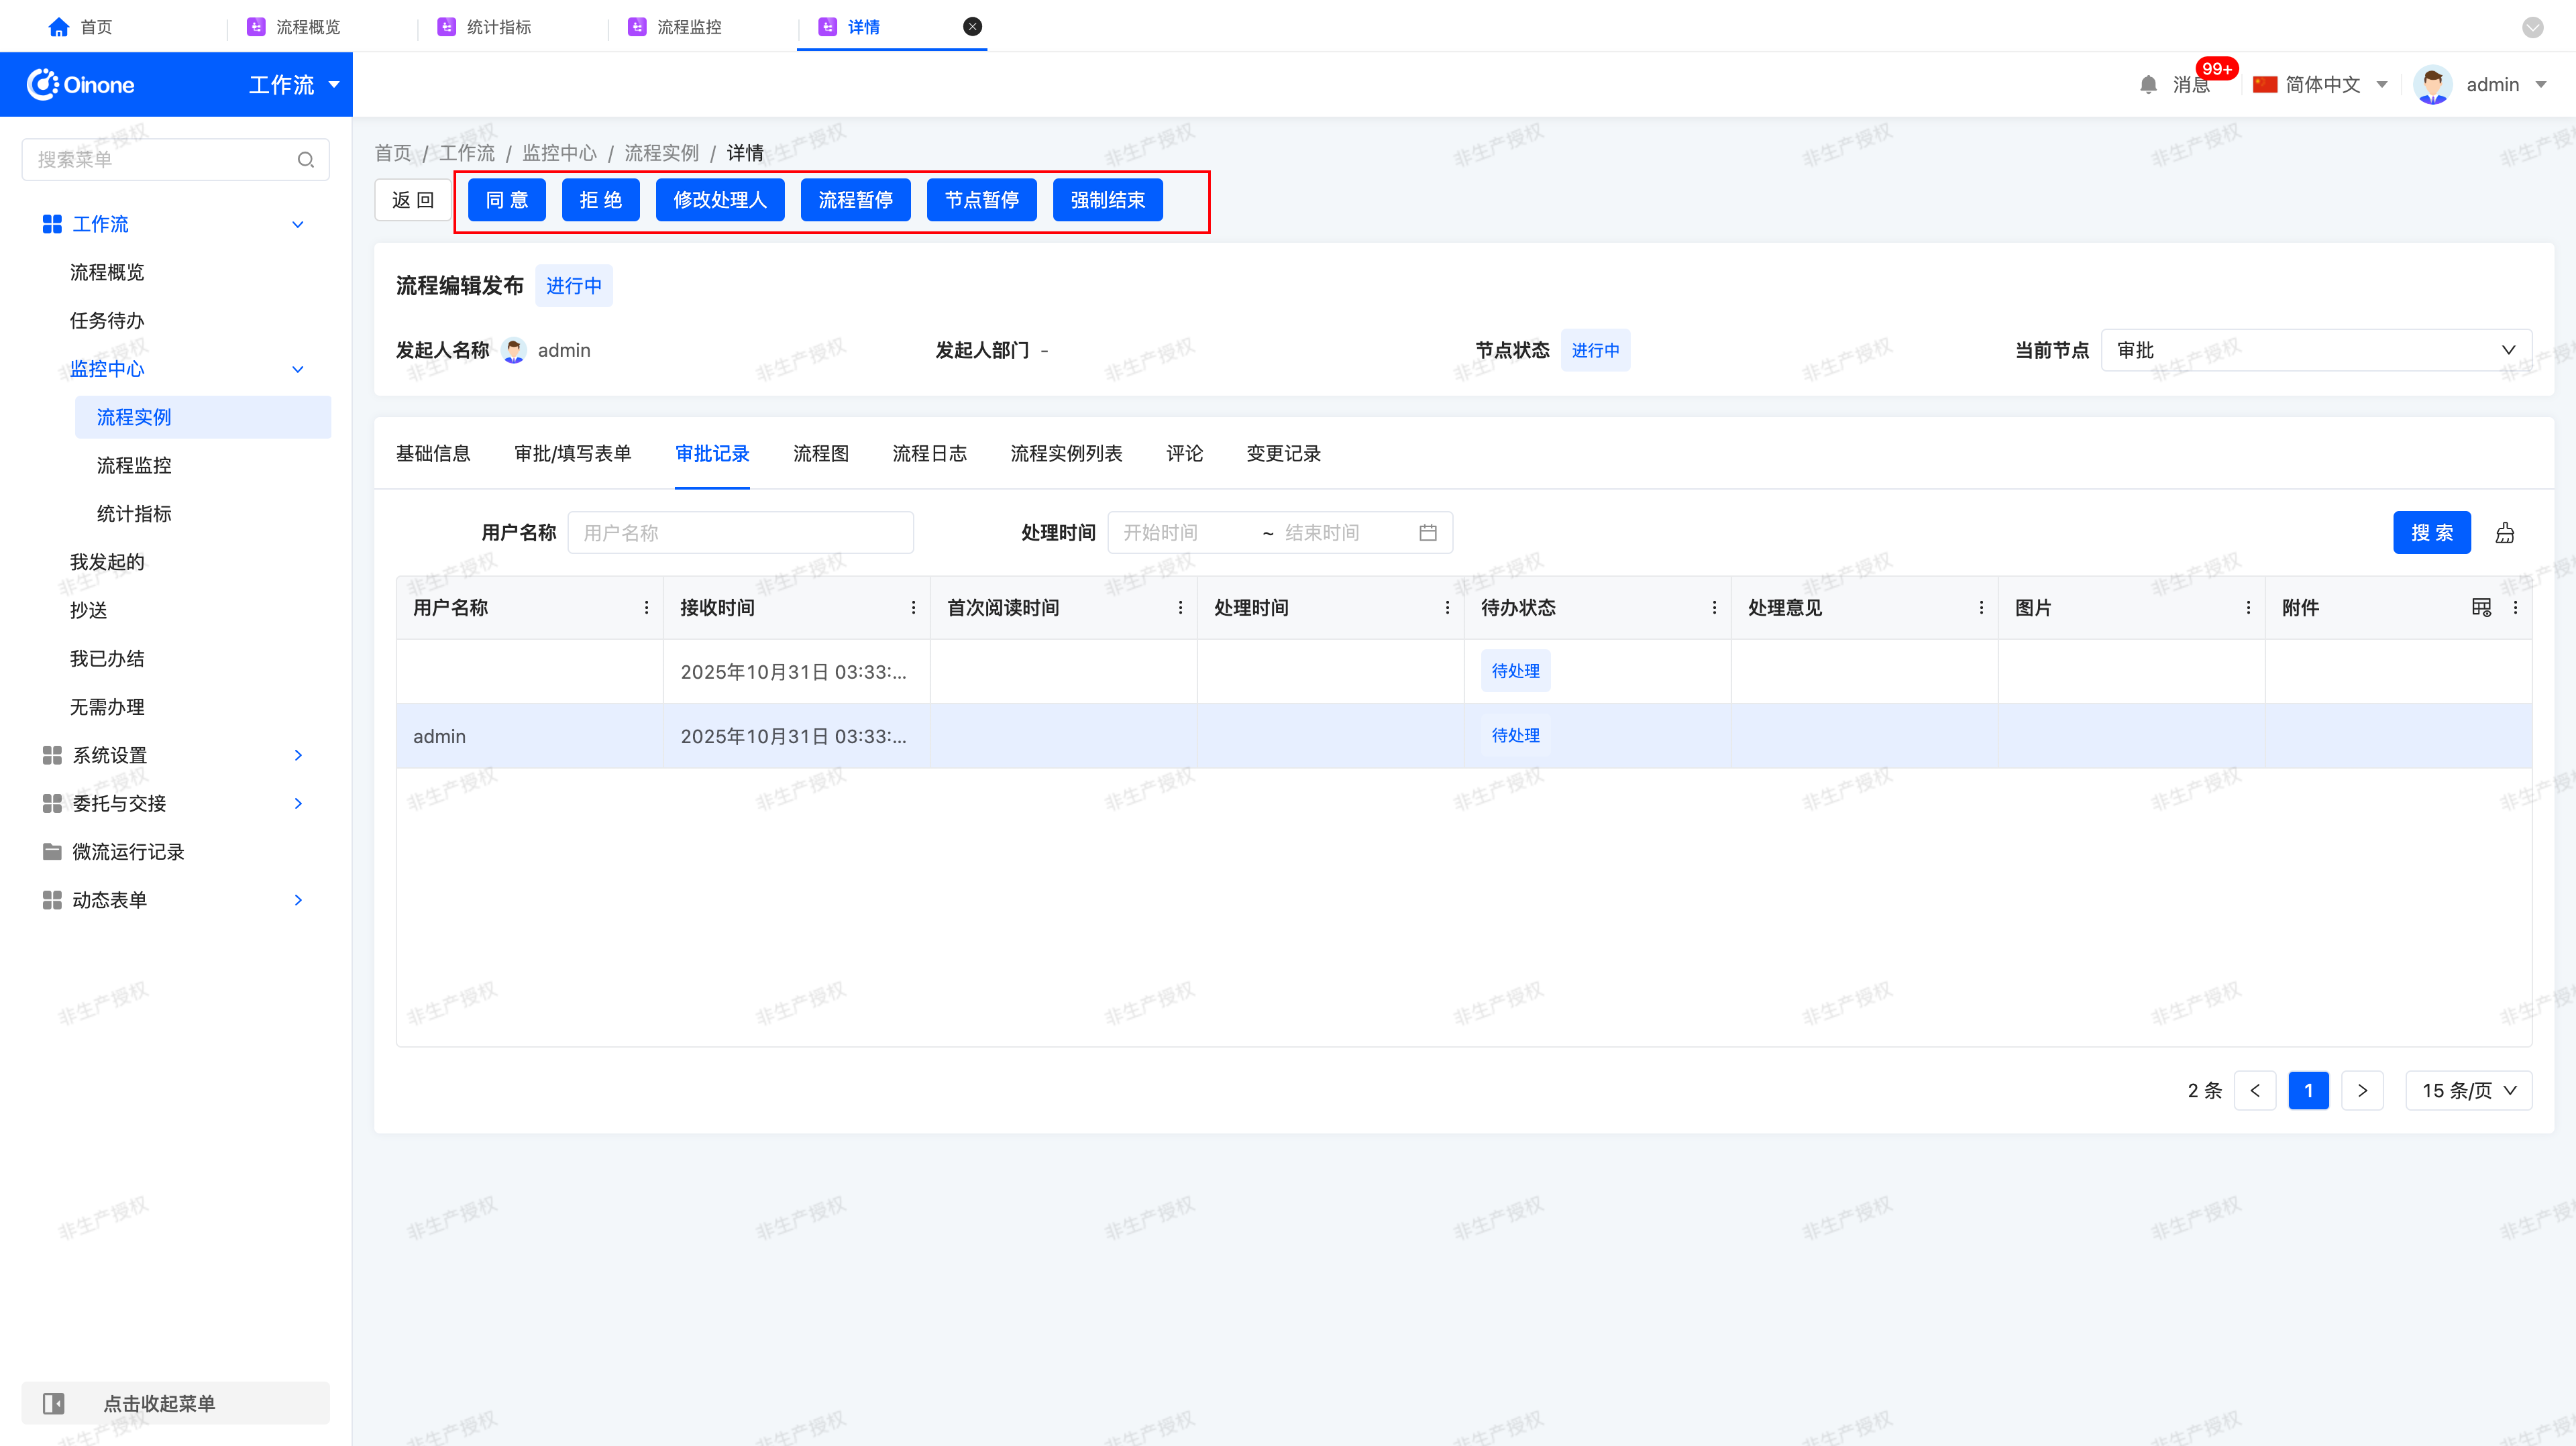Open the 15 条/页 page size dropdown
Screen dimensions: 2576x1446
pos(2468,1090)
